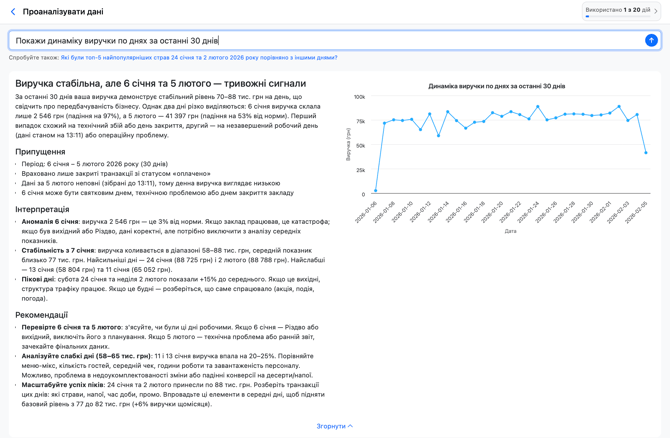Collapse the analysis with Згорнути
Image resolution: width=670 pixels, height=438 pixels.
(x=334, y=426)
